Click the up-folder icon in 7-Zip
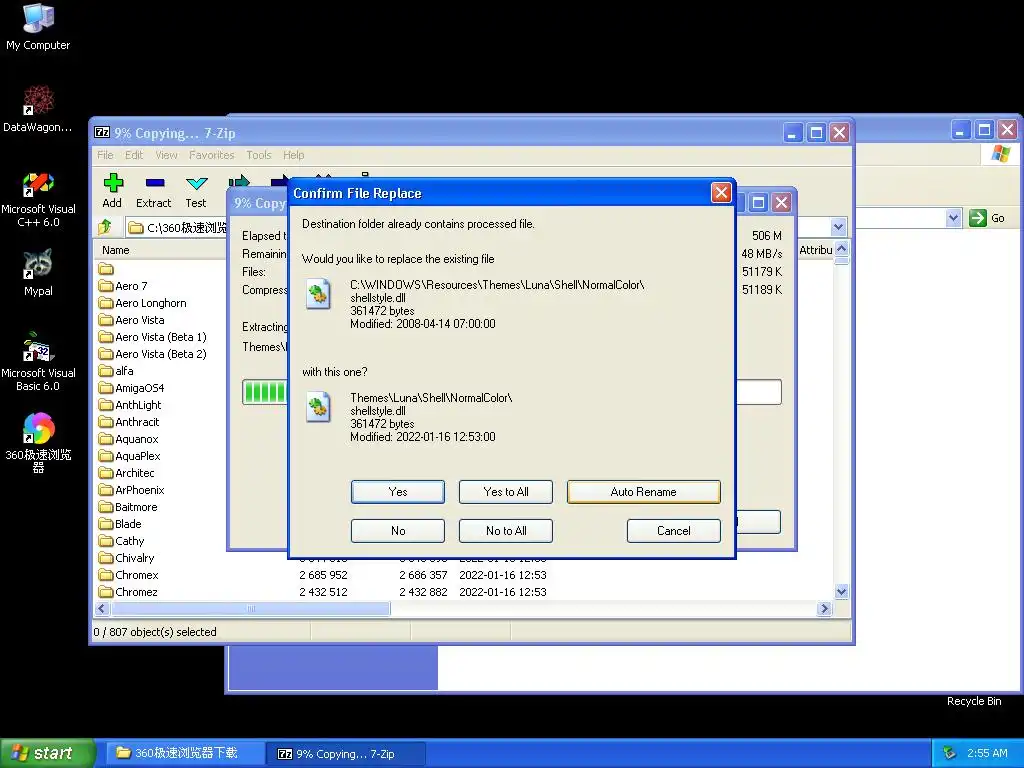This screenshot has height=768, width=1024. (105, 227)
